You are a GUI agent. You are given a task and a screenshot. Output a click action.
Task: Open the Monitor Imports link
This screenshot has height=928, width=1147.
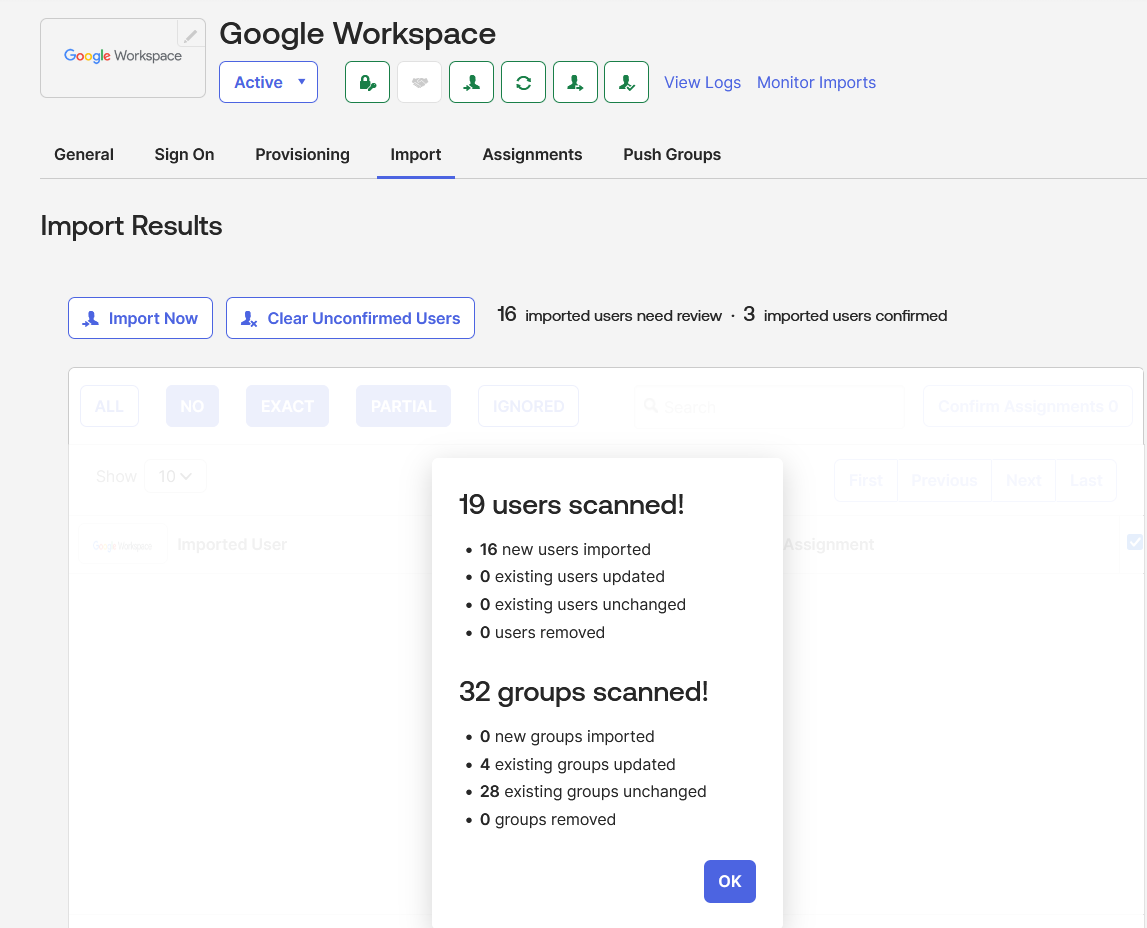pos(816,83)
